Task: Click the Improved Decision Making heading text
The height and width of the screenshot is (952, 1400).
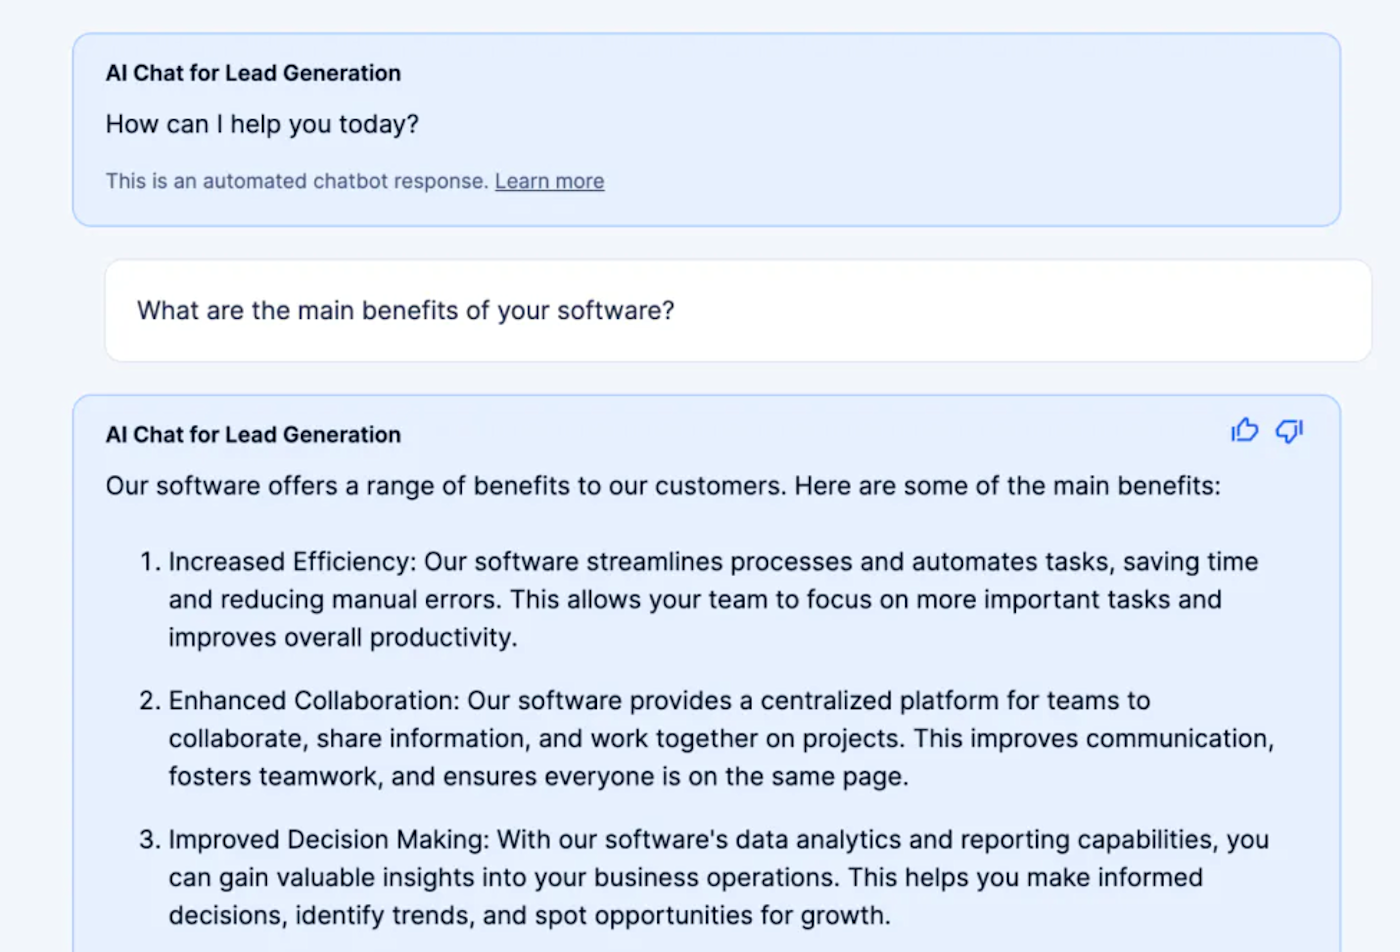Action: click(x=328, y=840)
